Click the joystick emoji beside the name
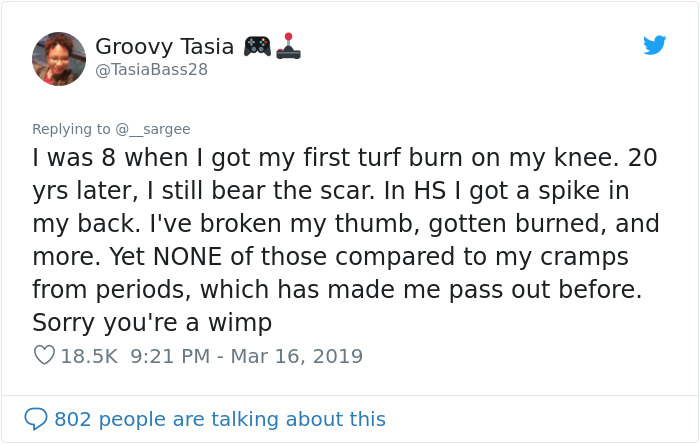Screen dimensions: 700x444 [290, 46]
